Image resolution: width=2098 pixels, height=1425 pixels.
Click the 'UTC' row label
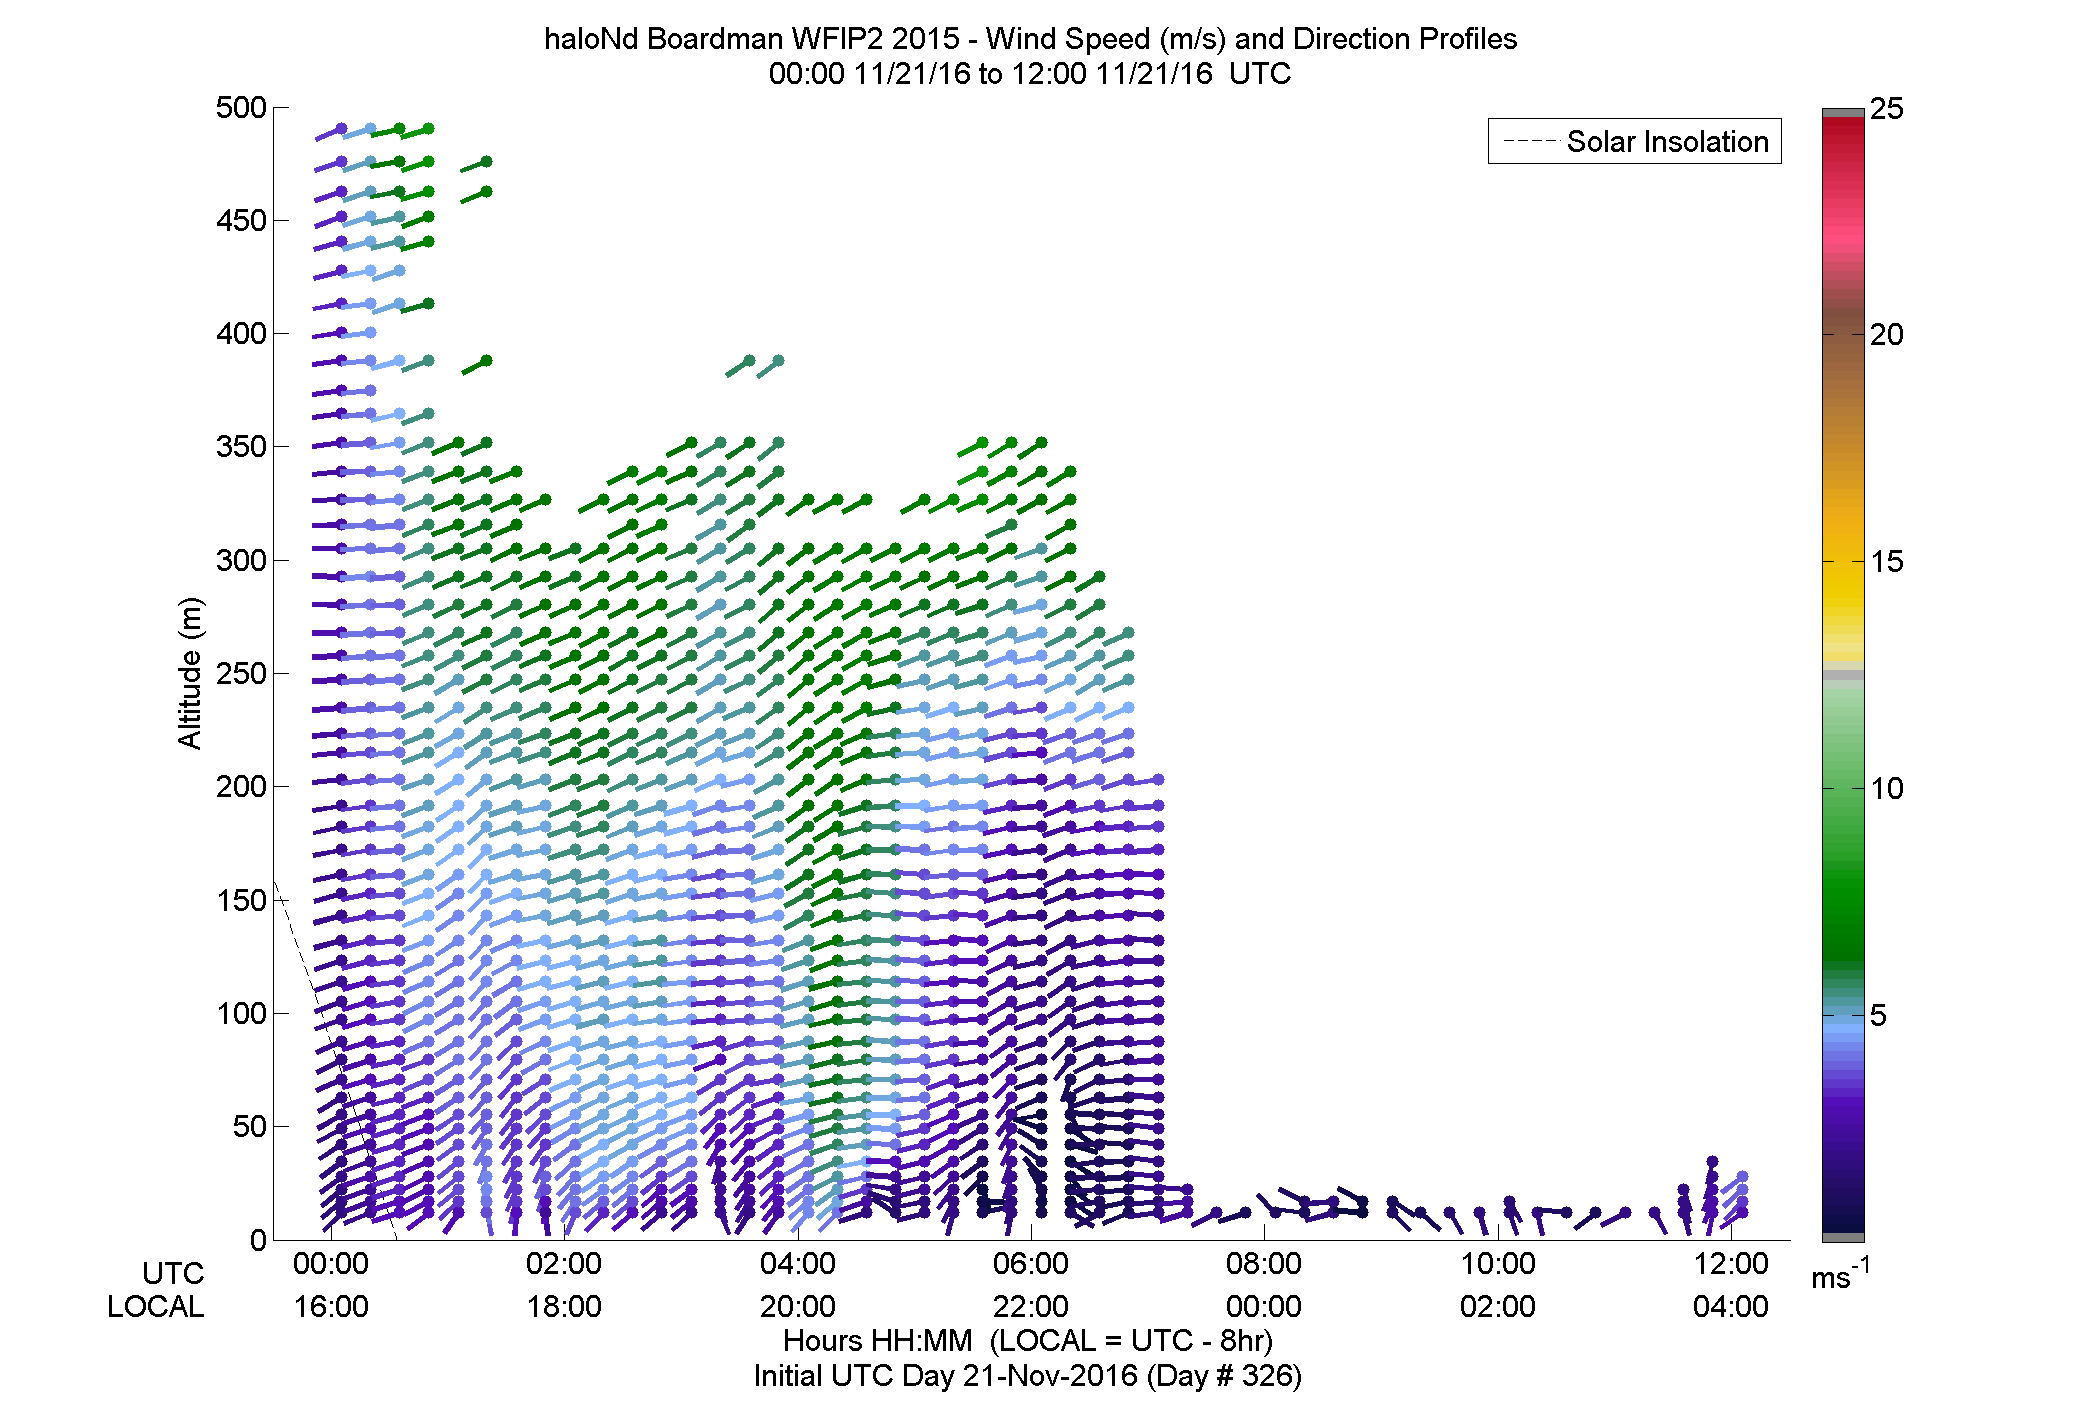pos(173,1274)
